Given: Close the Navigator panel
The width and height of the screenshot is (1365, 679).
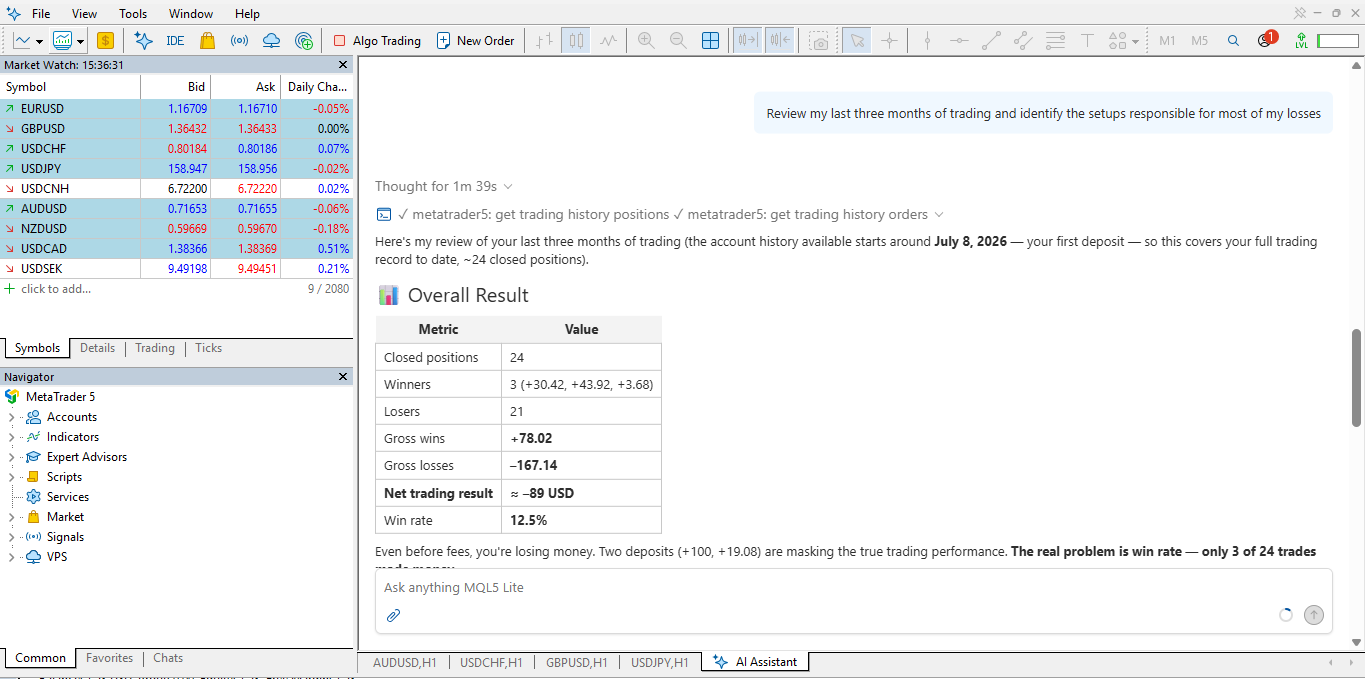Looking at the screenshot, I should point(343,377).
